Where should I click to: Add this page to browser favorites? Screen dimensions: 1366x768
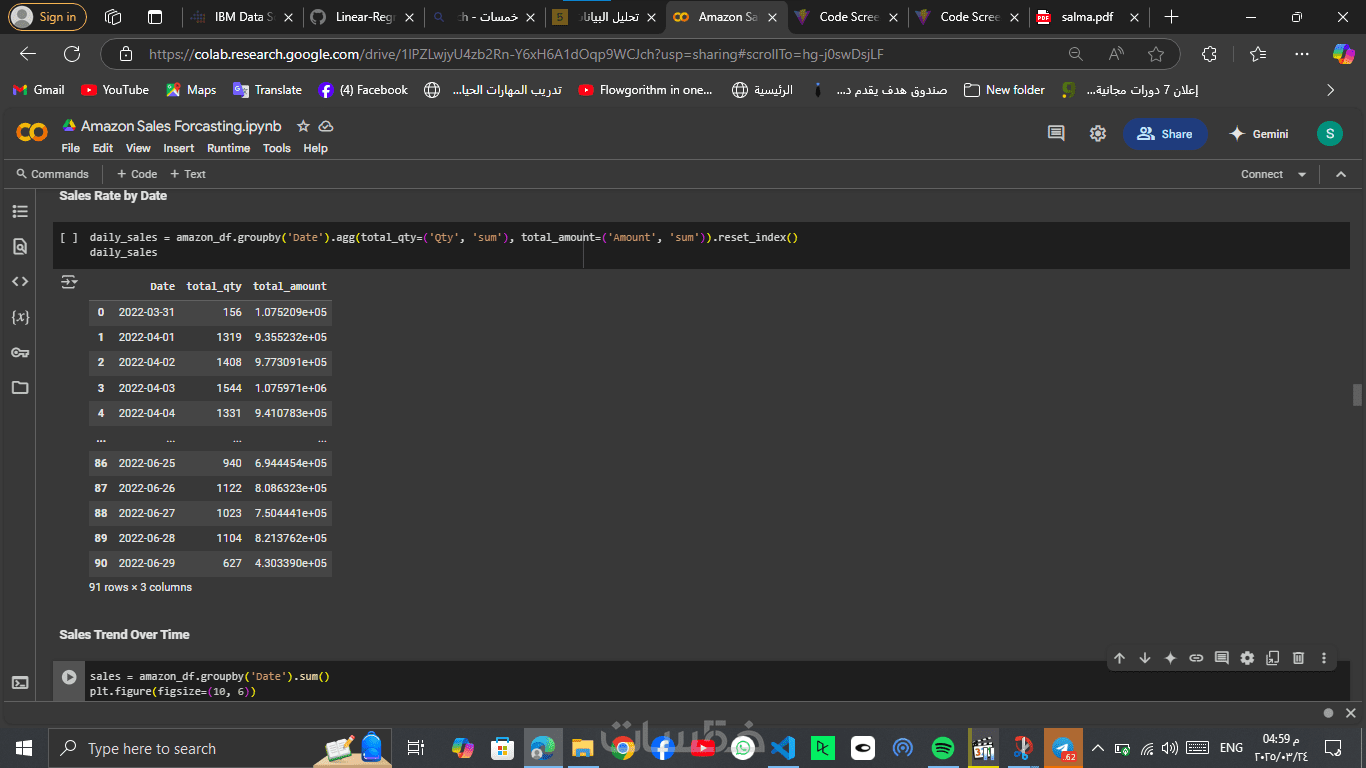1156,54
